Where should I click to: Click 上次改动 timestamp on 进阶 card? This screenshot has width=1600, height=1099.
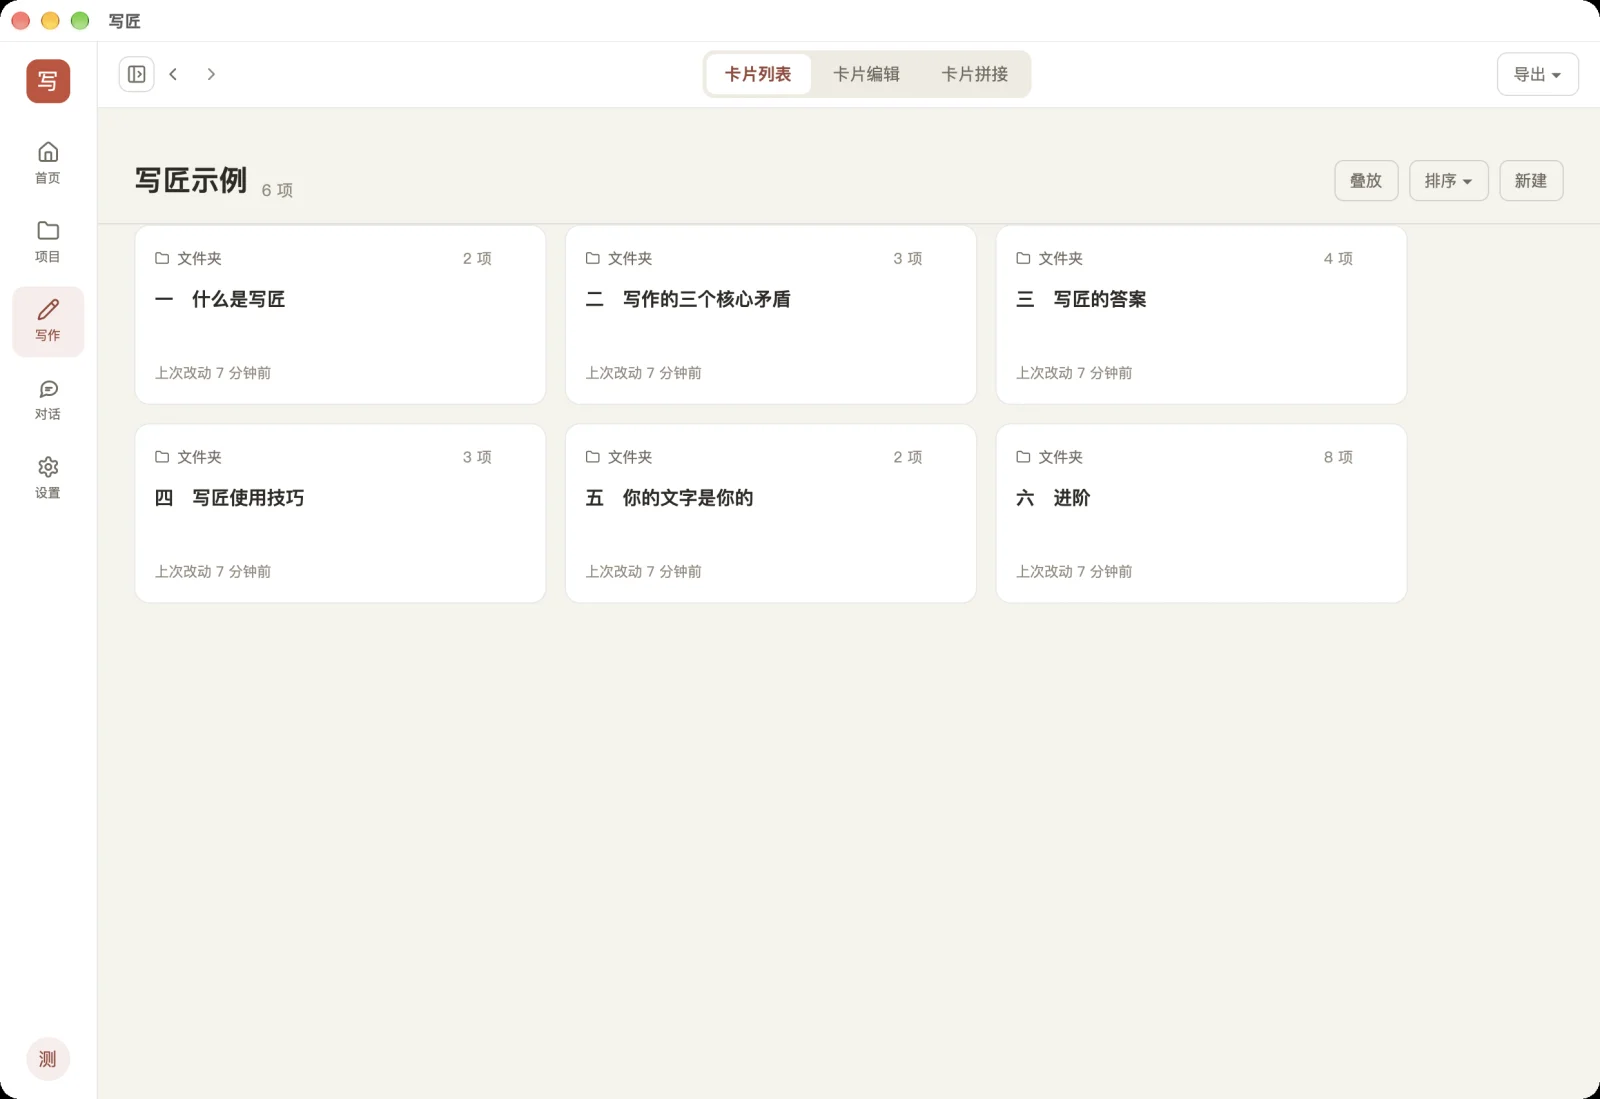[1074, 572]
